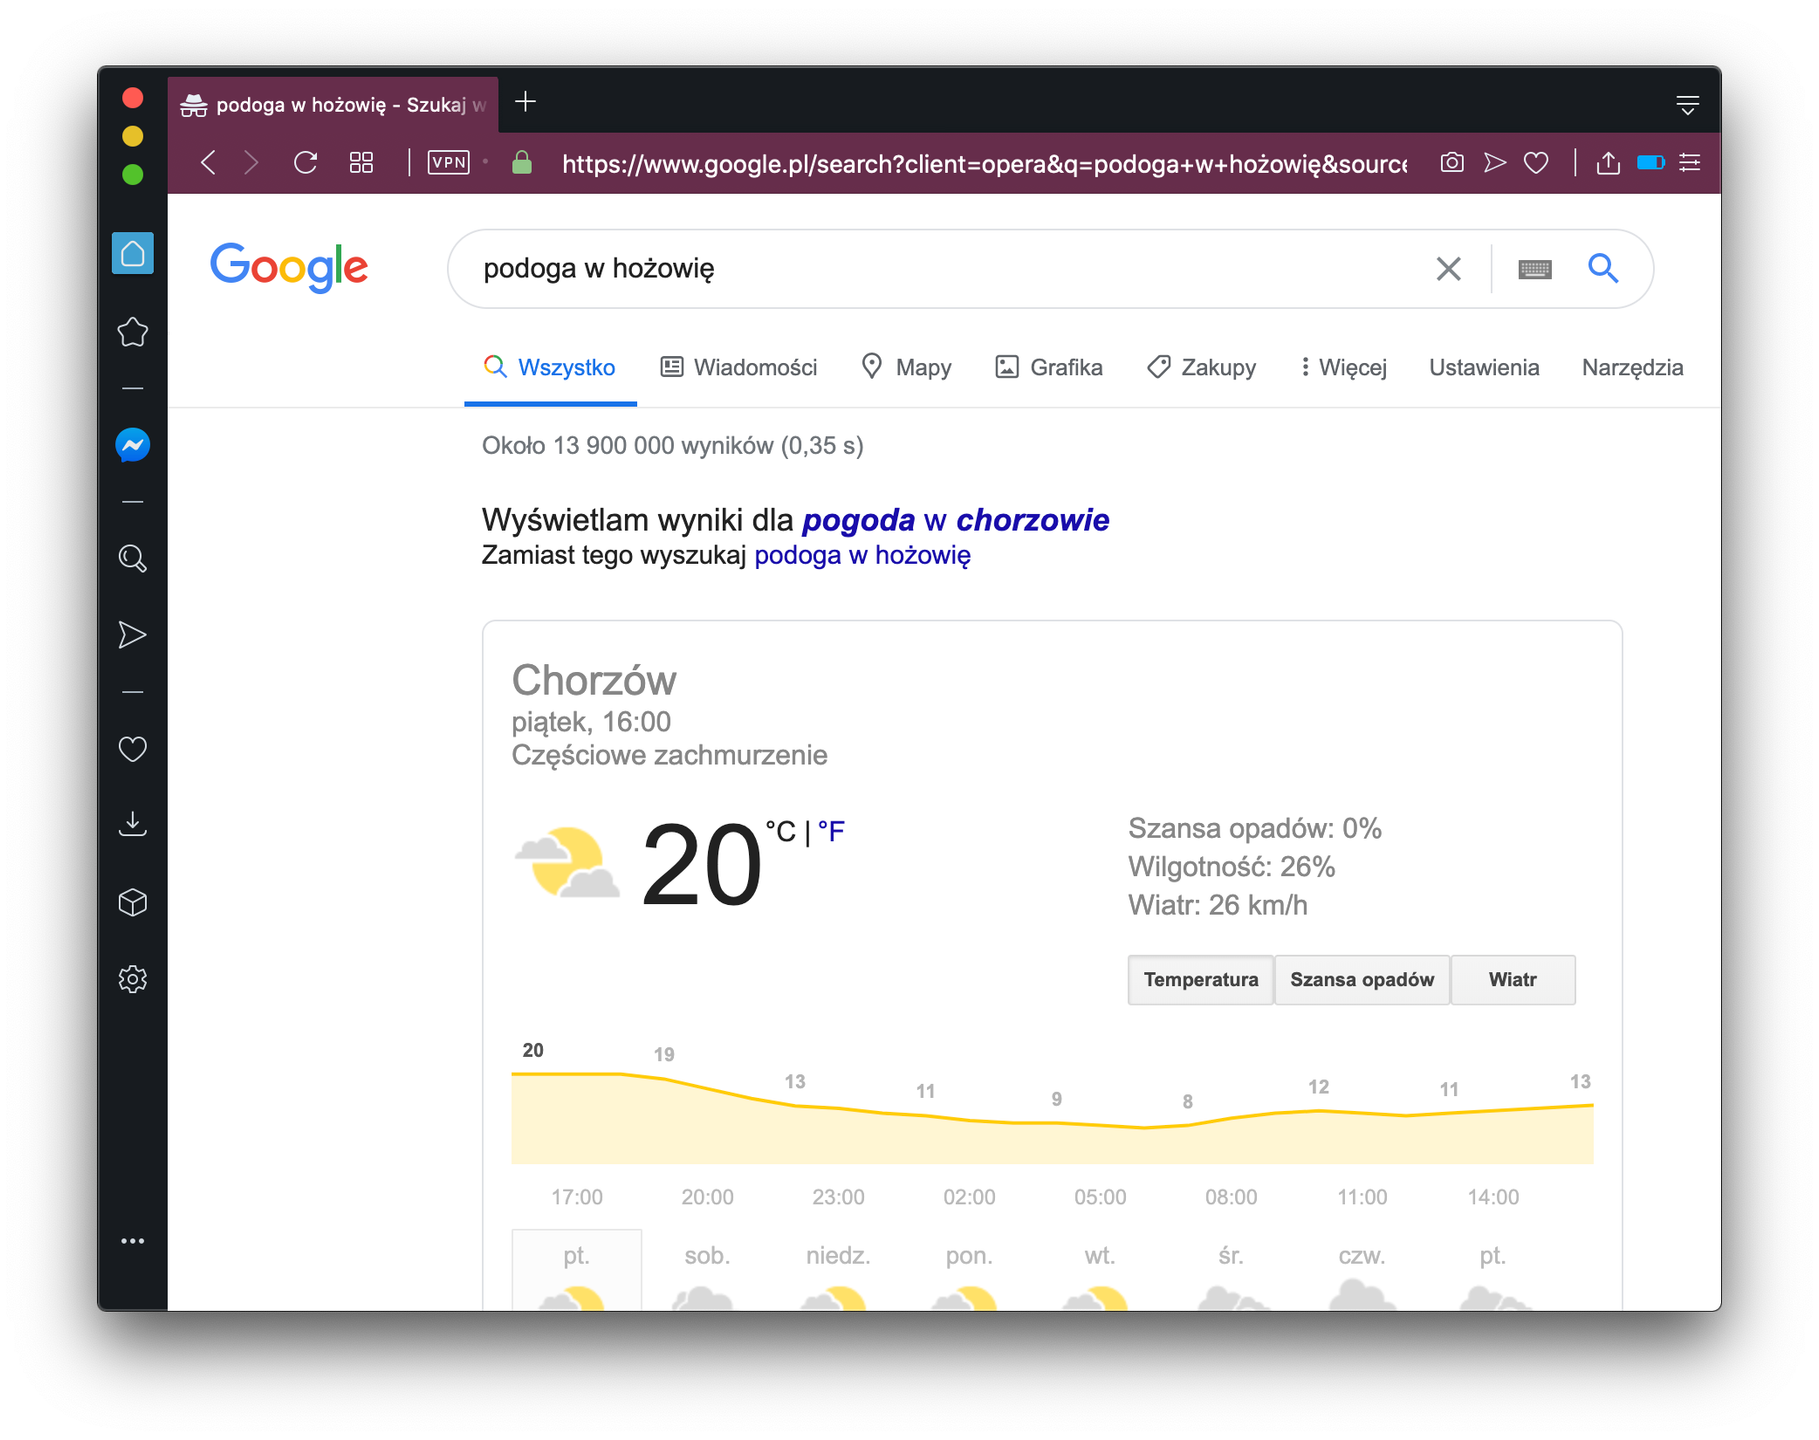
Task: Open Speed Dial grid icon
Action: (x=361, y=162)
